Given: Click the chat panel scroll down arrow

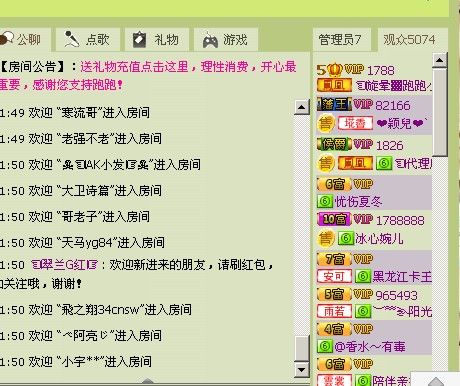Looking at the screenshot, I should pos(301,369).
